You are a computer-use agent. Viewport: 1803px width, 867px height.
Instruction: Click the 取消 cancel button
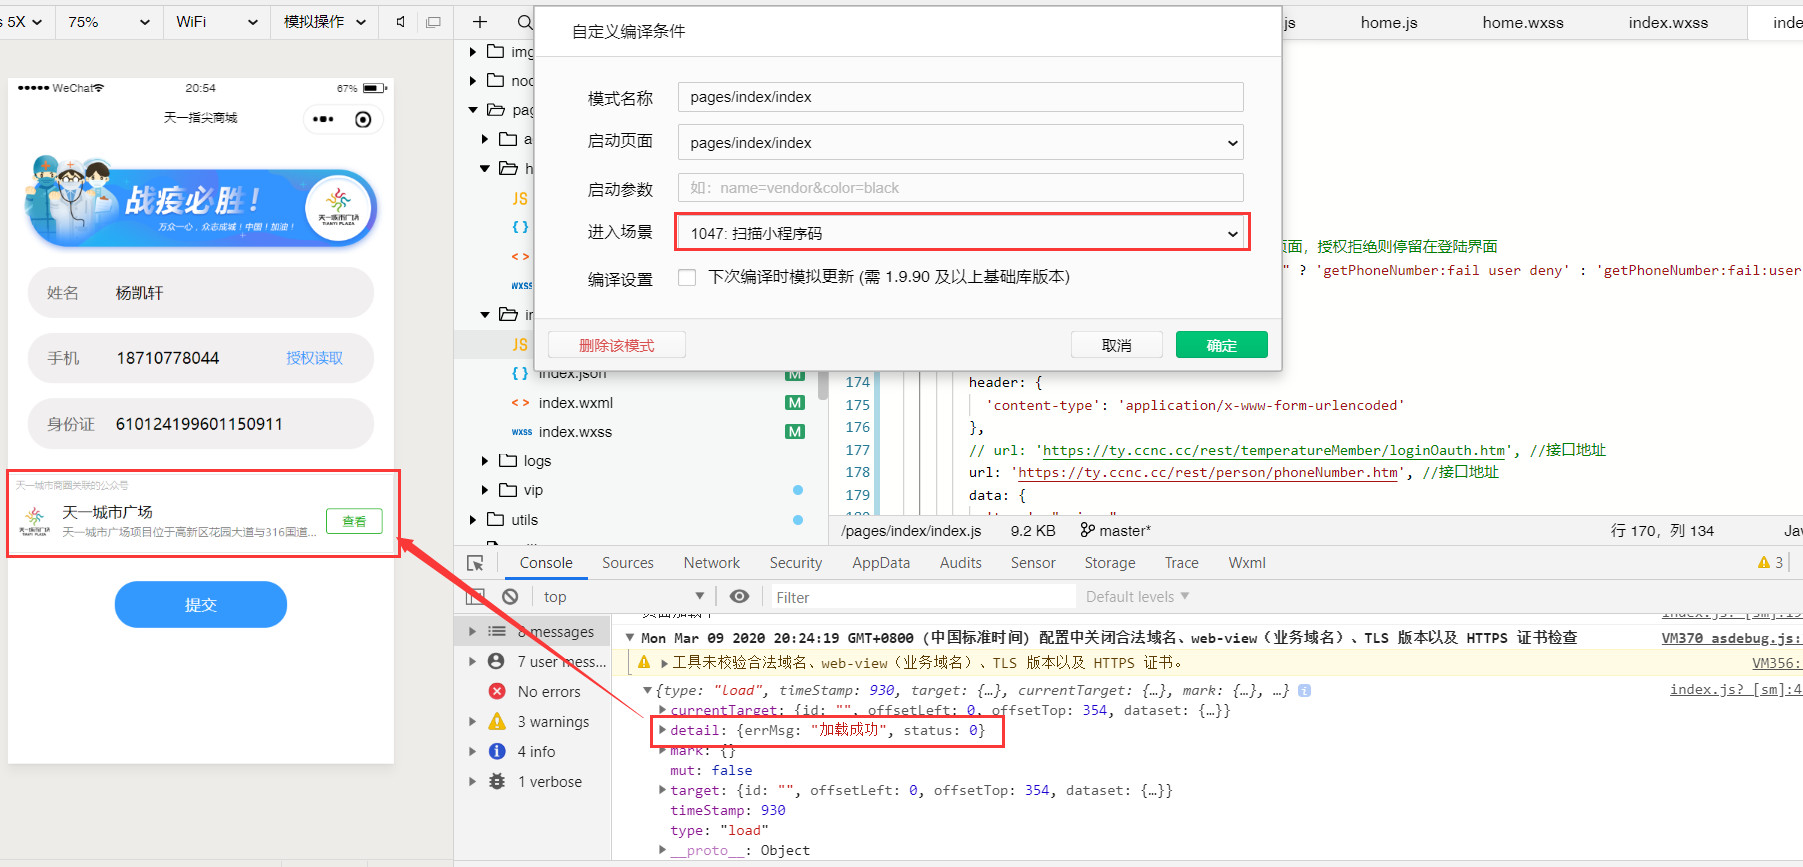pos(1117,345)
